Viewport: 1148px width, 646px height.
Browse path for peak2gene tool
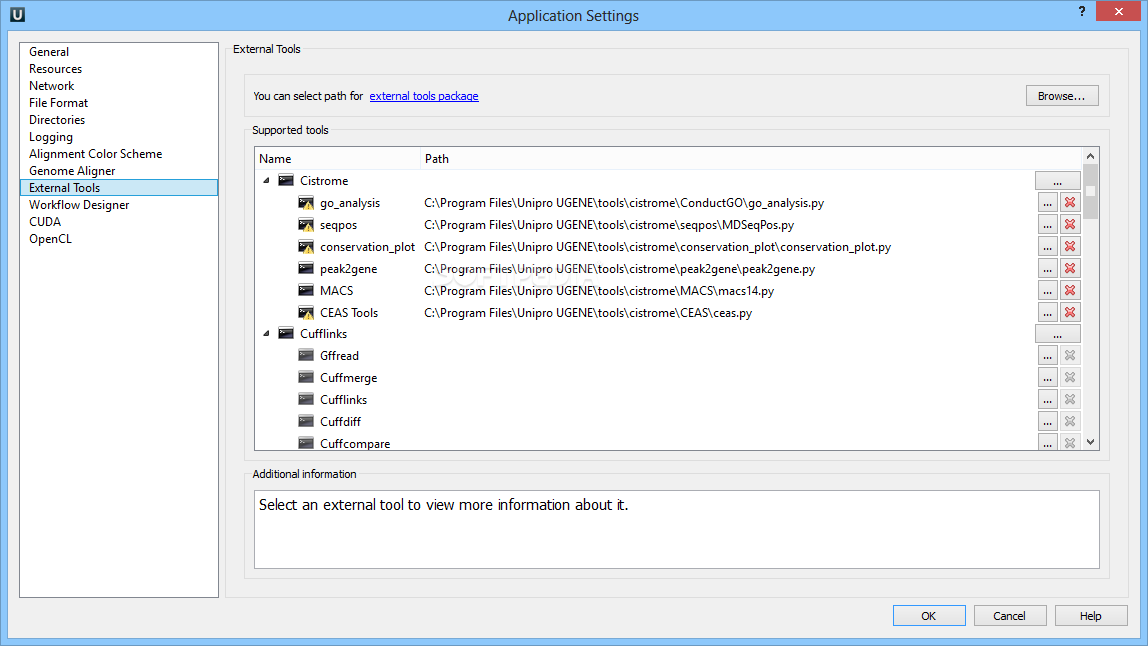tap(1048, 269)
